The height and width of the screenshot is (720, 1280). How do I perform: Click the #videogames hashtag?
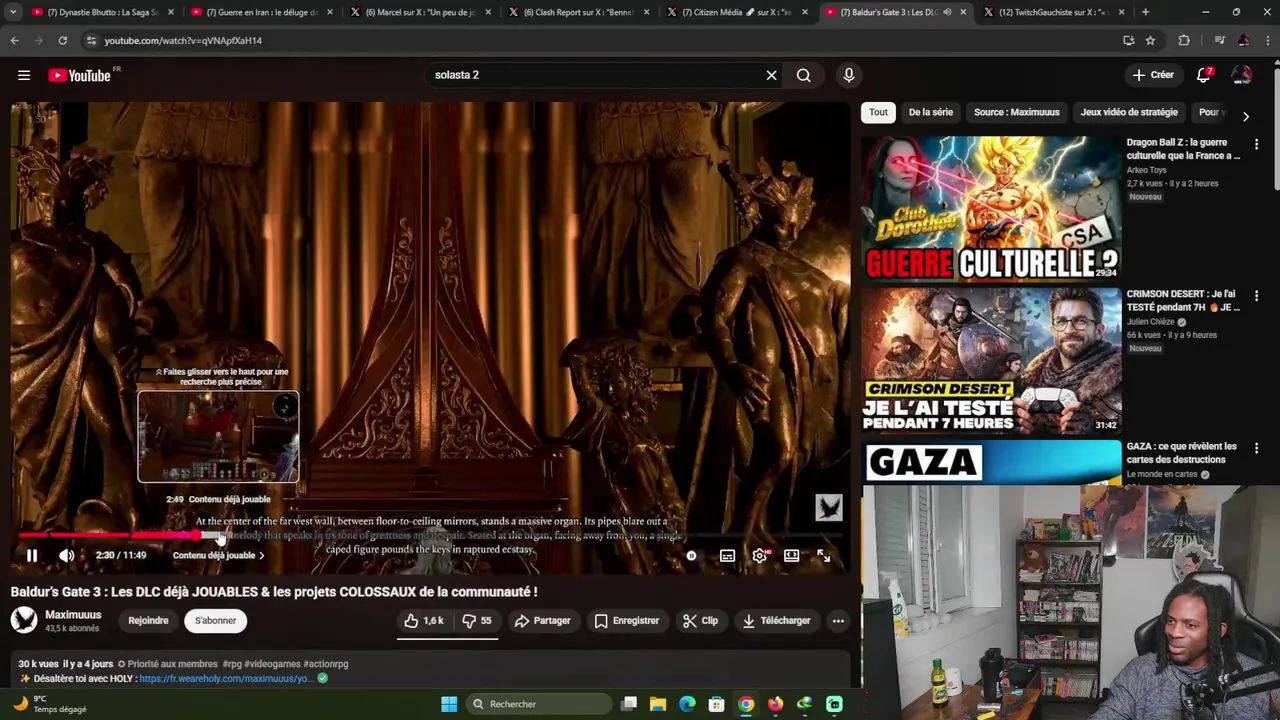[273, 664]
